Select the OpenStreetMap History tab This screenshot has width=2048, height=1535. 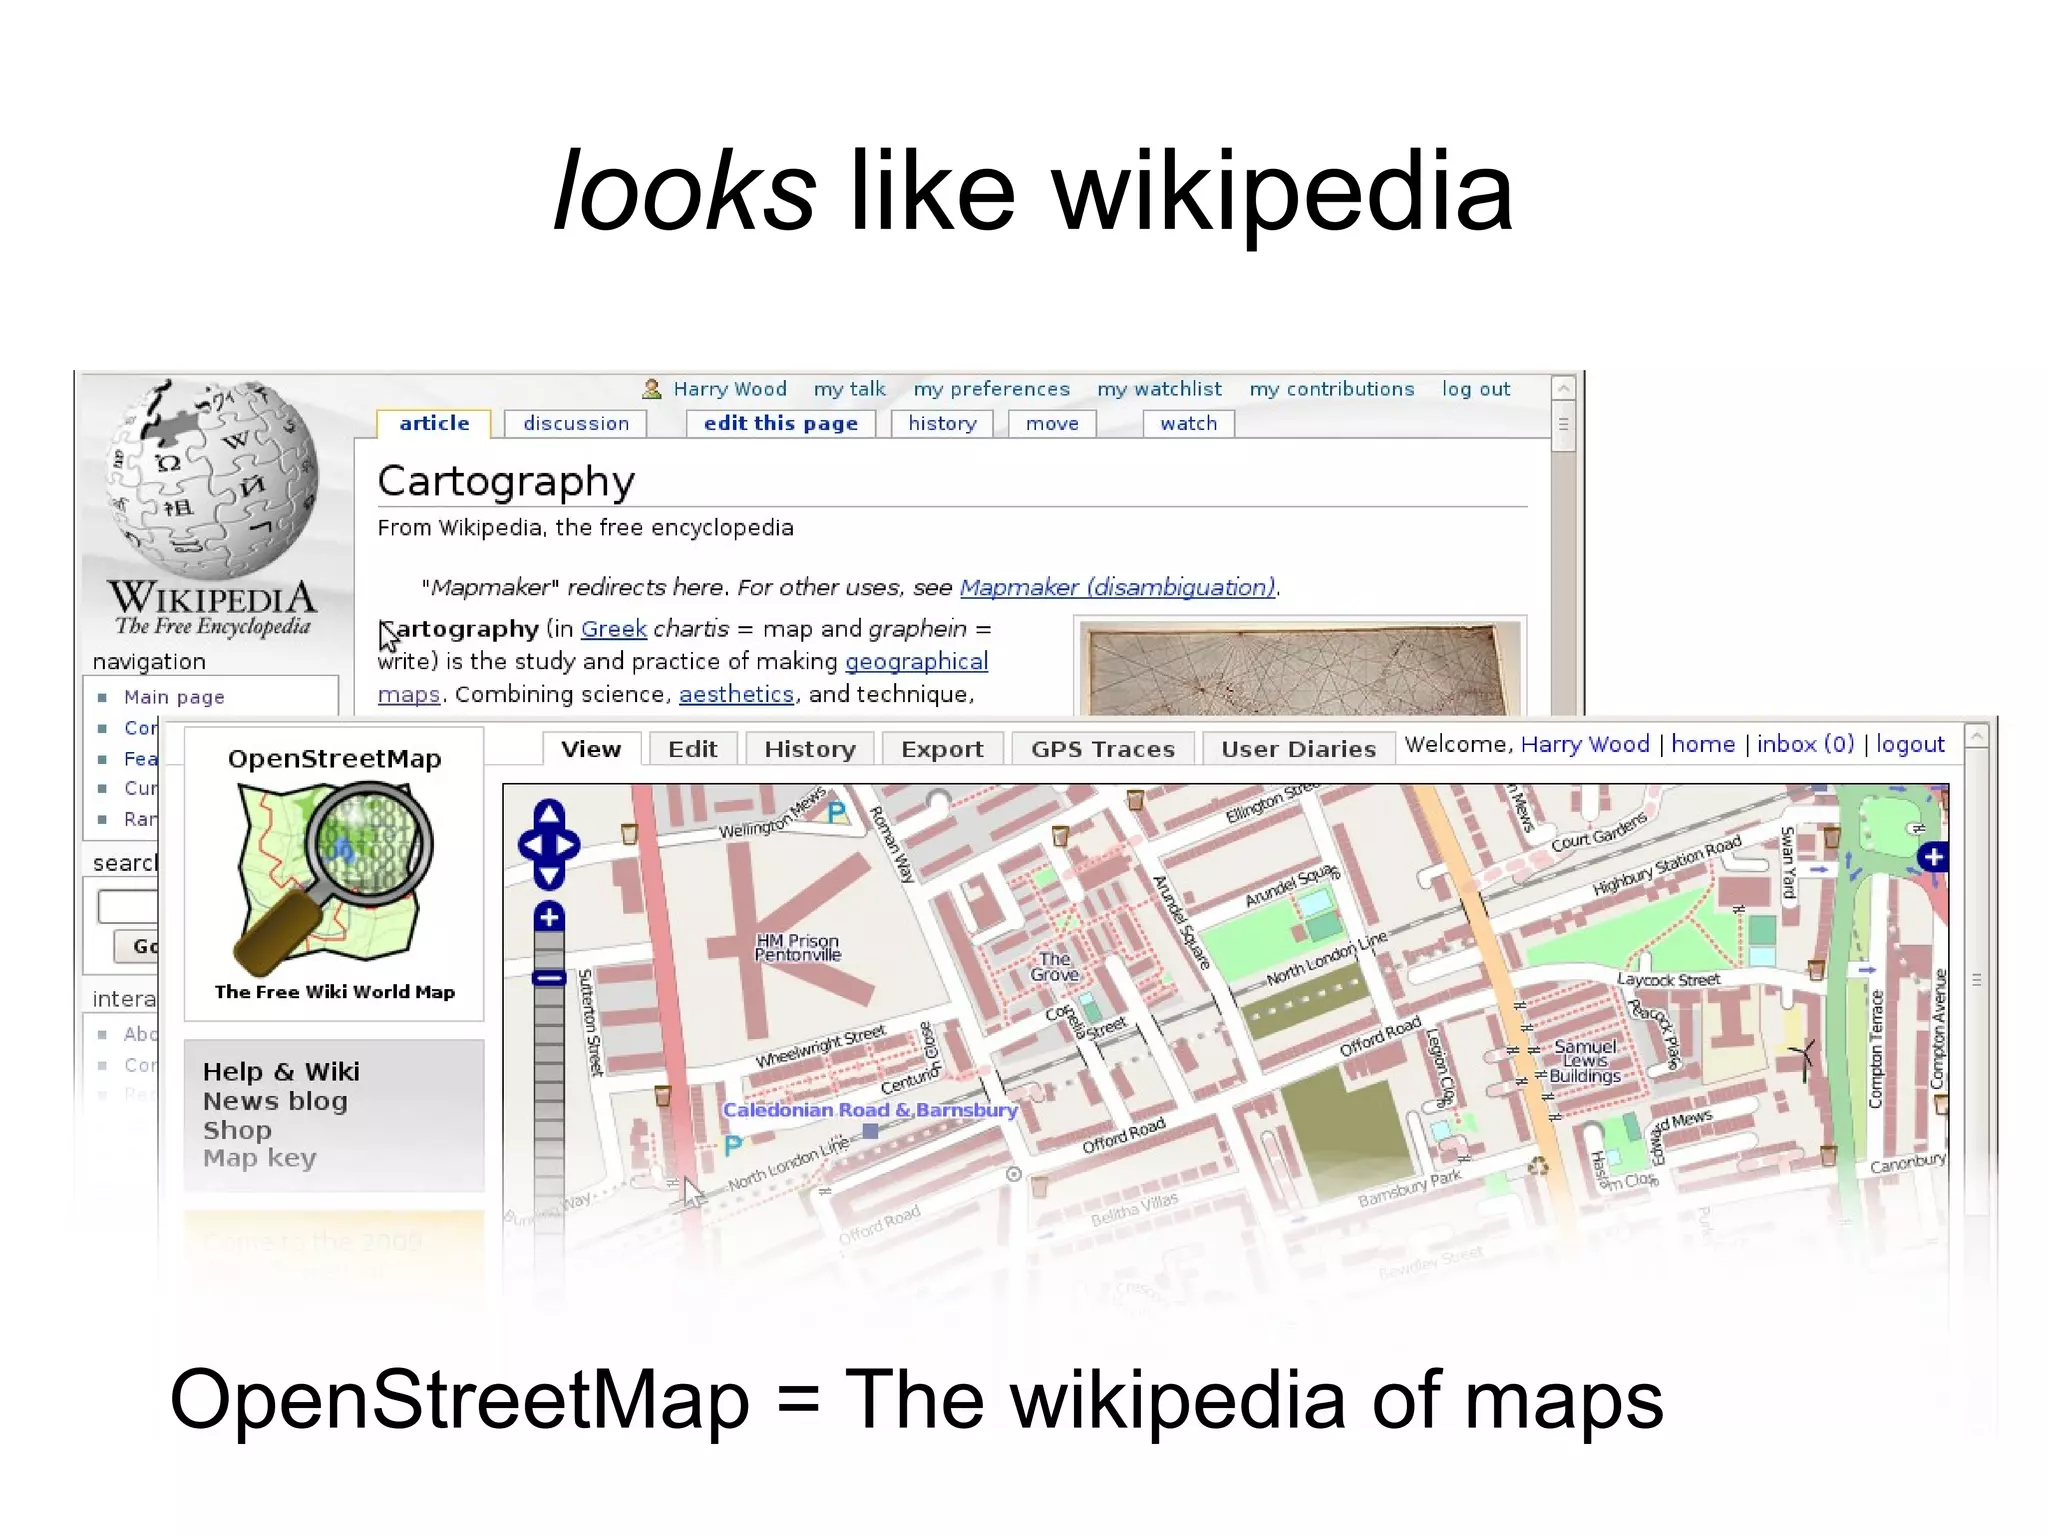[810, 749]
